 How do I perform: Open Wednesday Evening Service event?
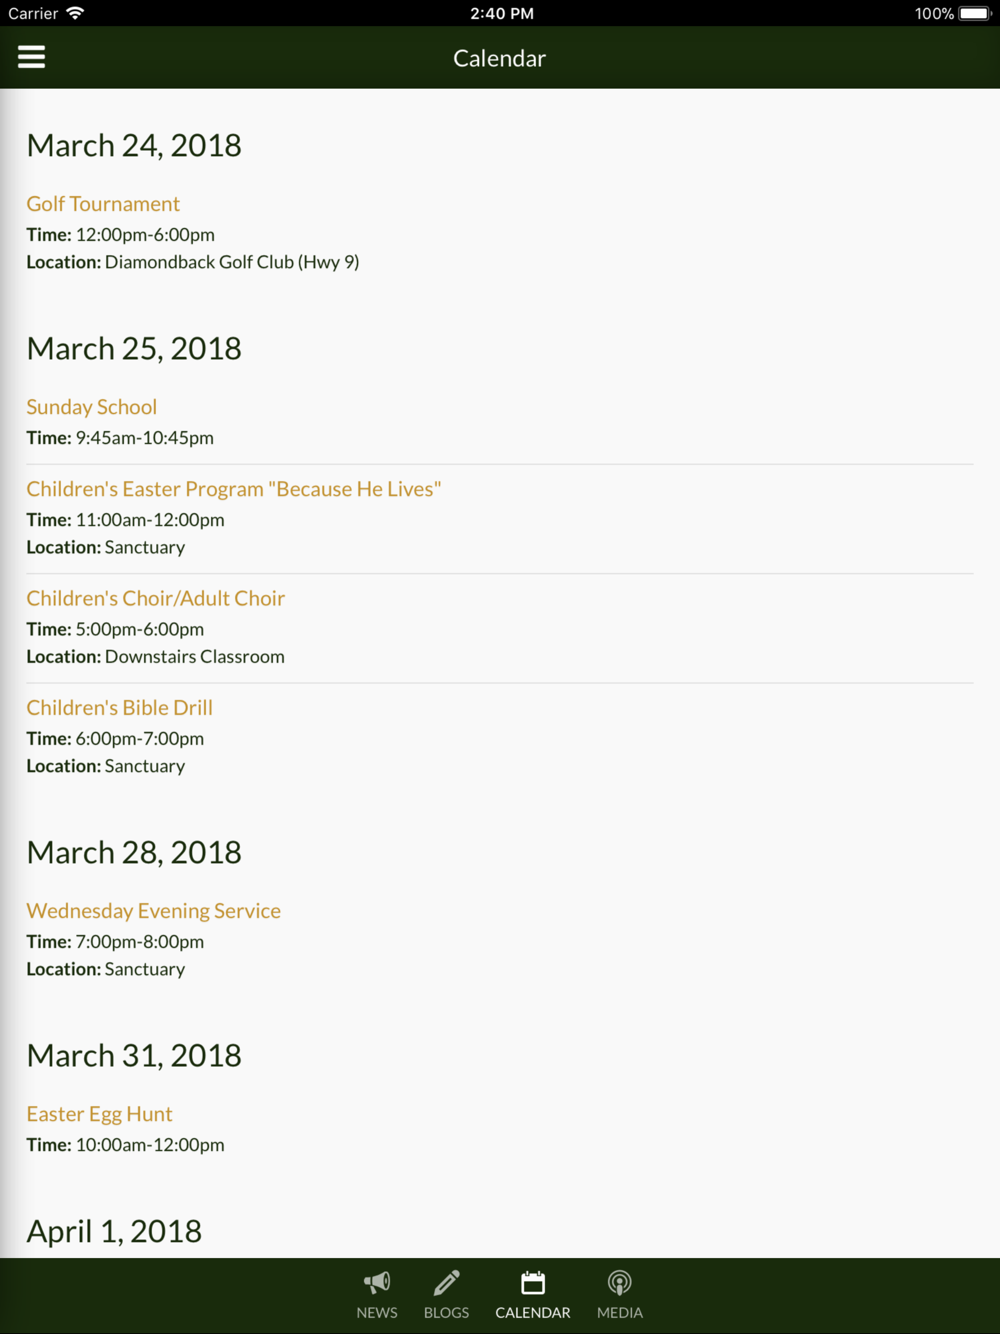153,910
